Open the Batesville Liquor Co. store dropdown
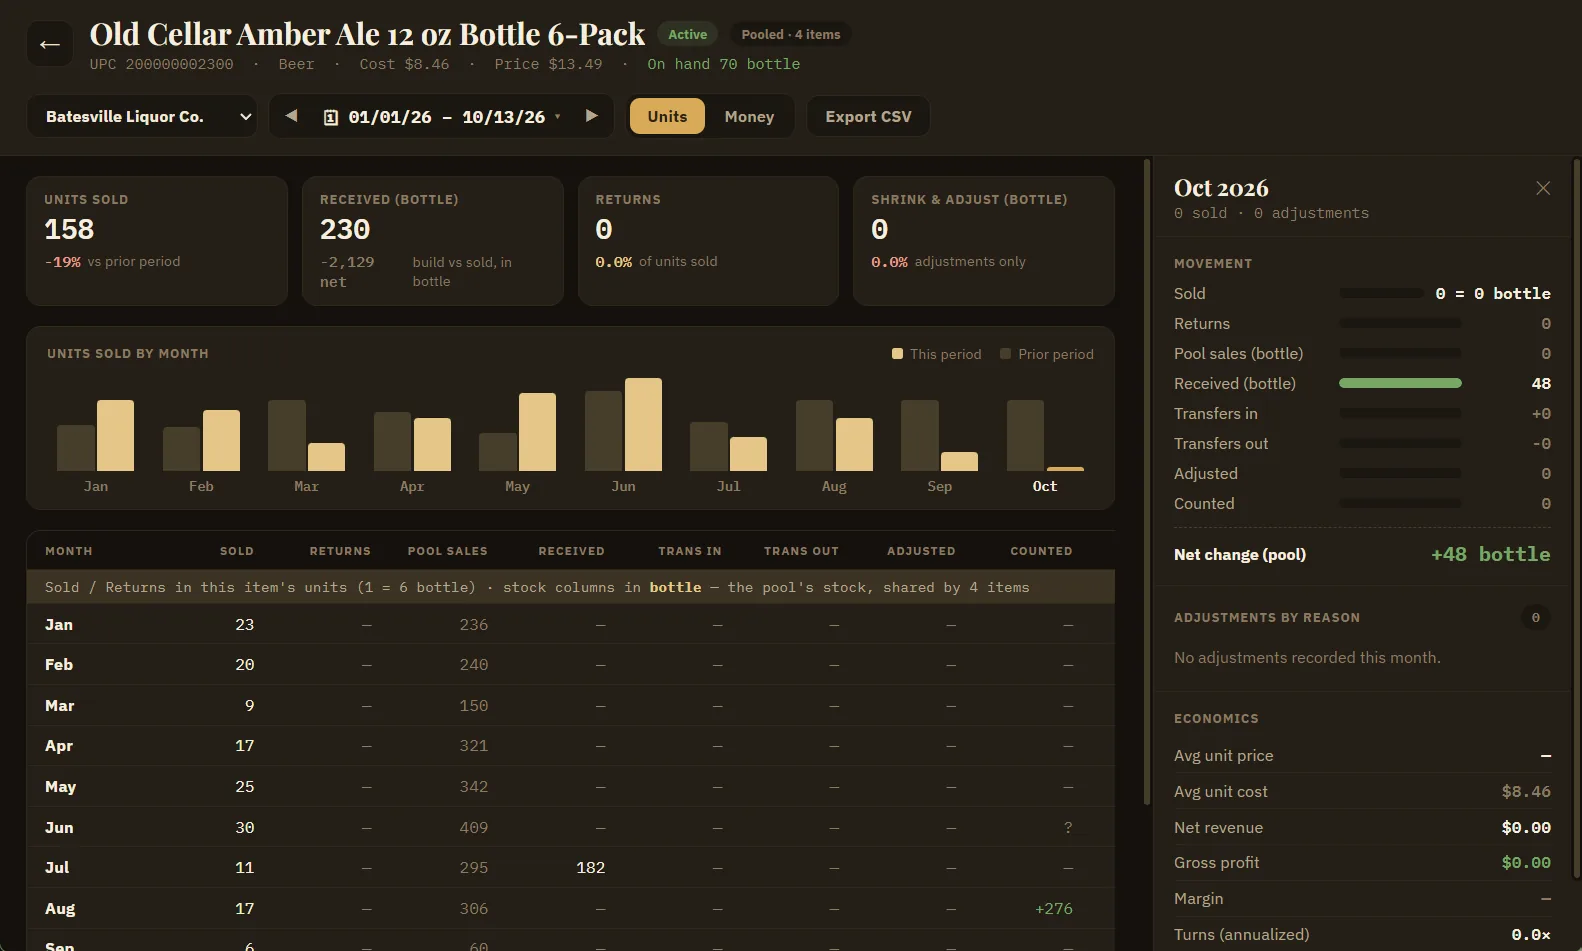The image size is (1582, 951). [x=141, y=116]
